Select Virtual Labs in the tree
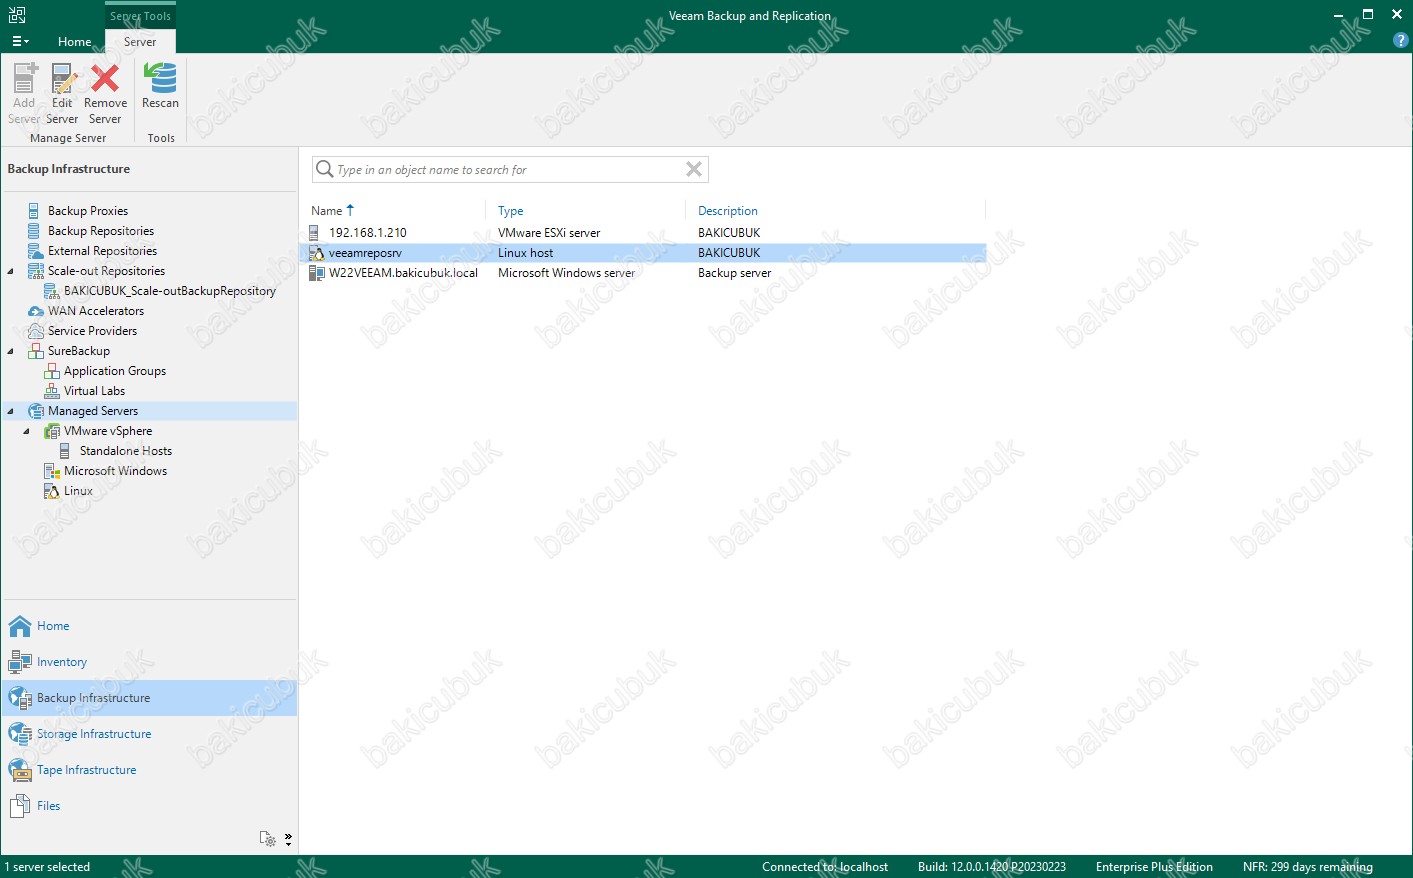The image size is (1413, 878). (94, 391)
